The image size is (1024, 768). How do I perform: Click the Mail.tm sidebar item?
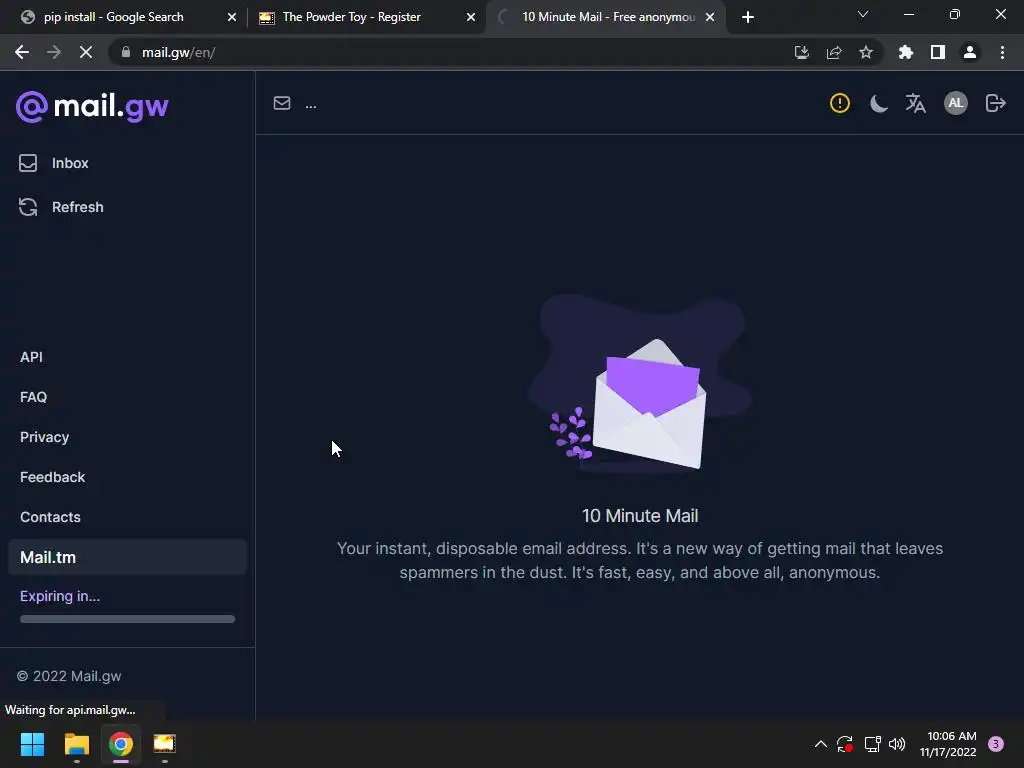127,557
